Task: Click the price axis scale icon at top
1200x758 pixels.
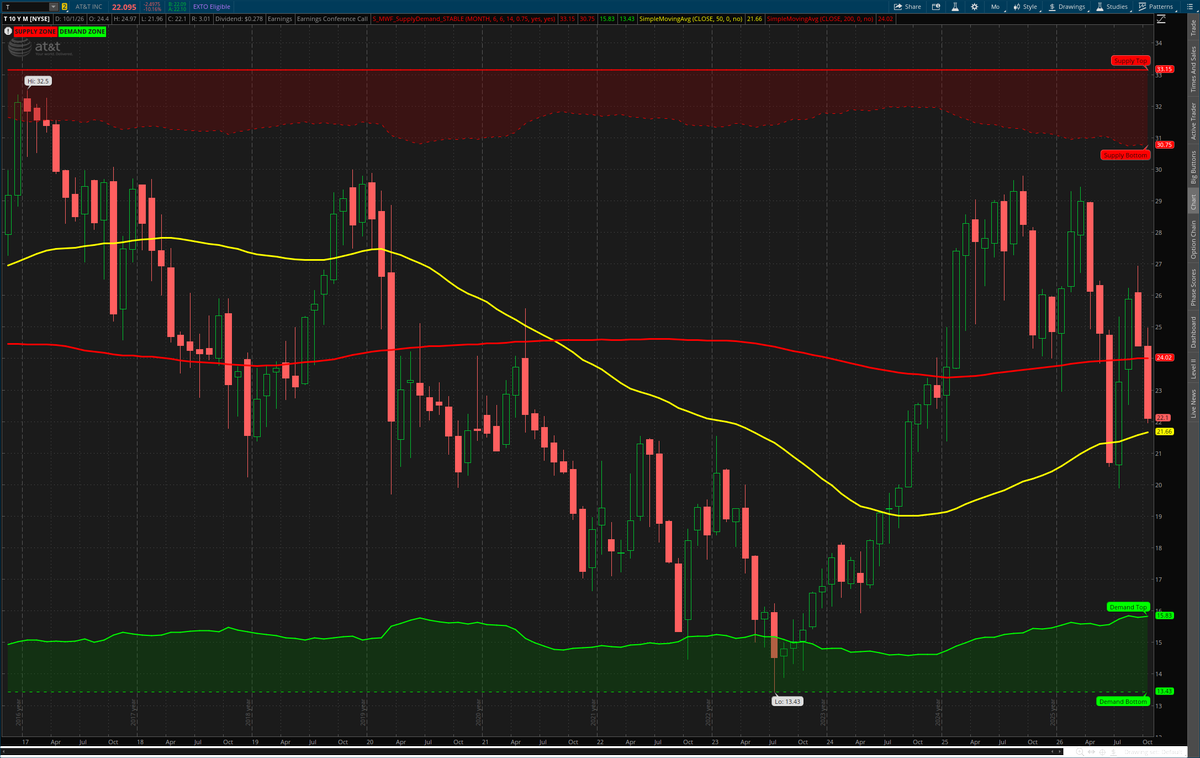Action: tap(1160, 19)
